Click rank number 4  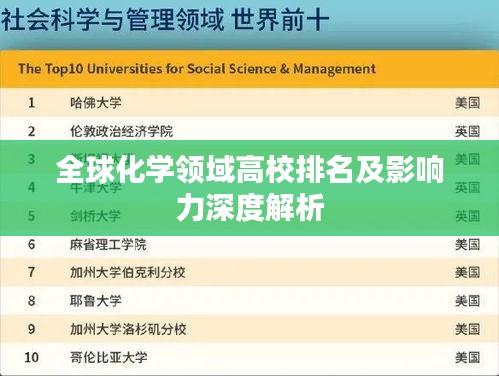click(x=32, y=187)
